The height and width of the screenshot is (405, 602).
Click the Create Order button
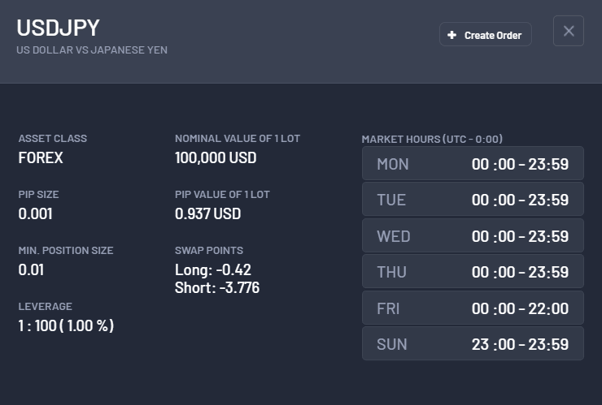point(485,35)
